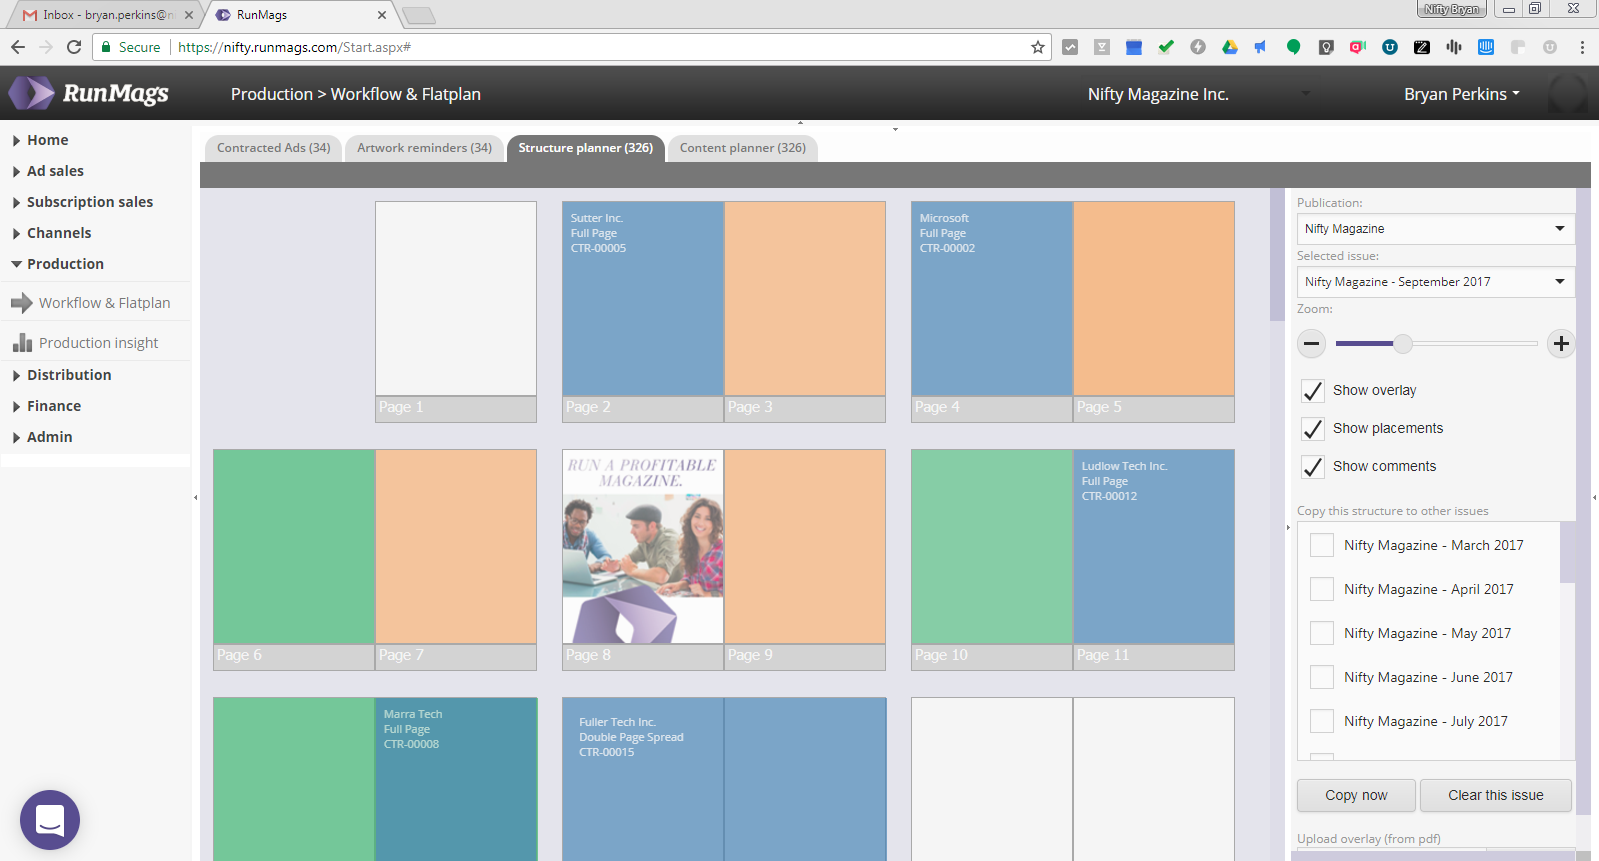Select the Microsoft Full Page placement
This screenshot has width=1599, height=861.
(992, 298)
